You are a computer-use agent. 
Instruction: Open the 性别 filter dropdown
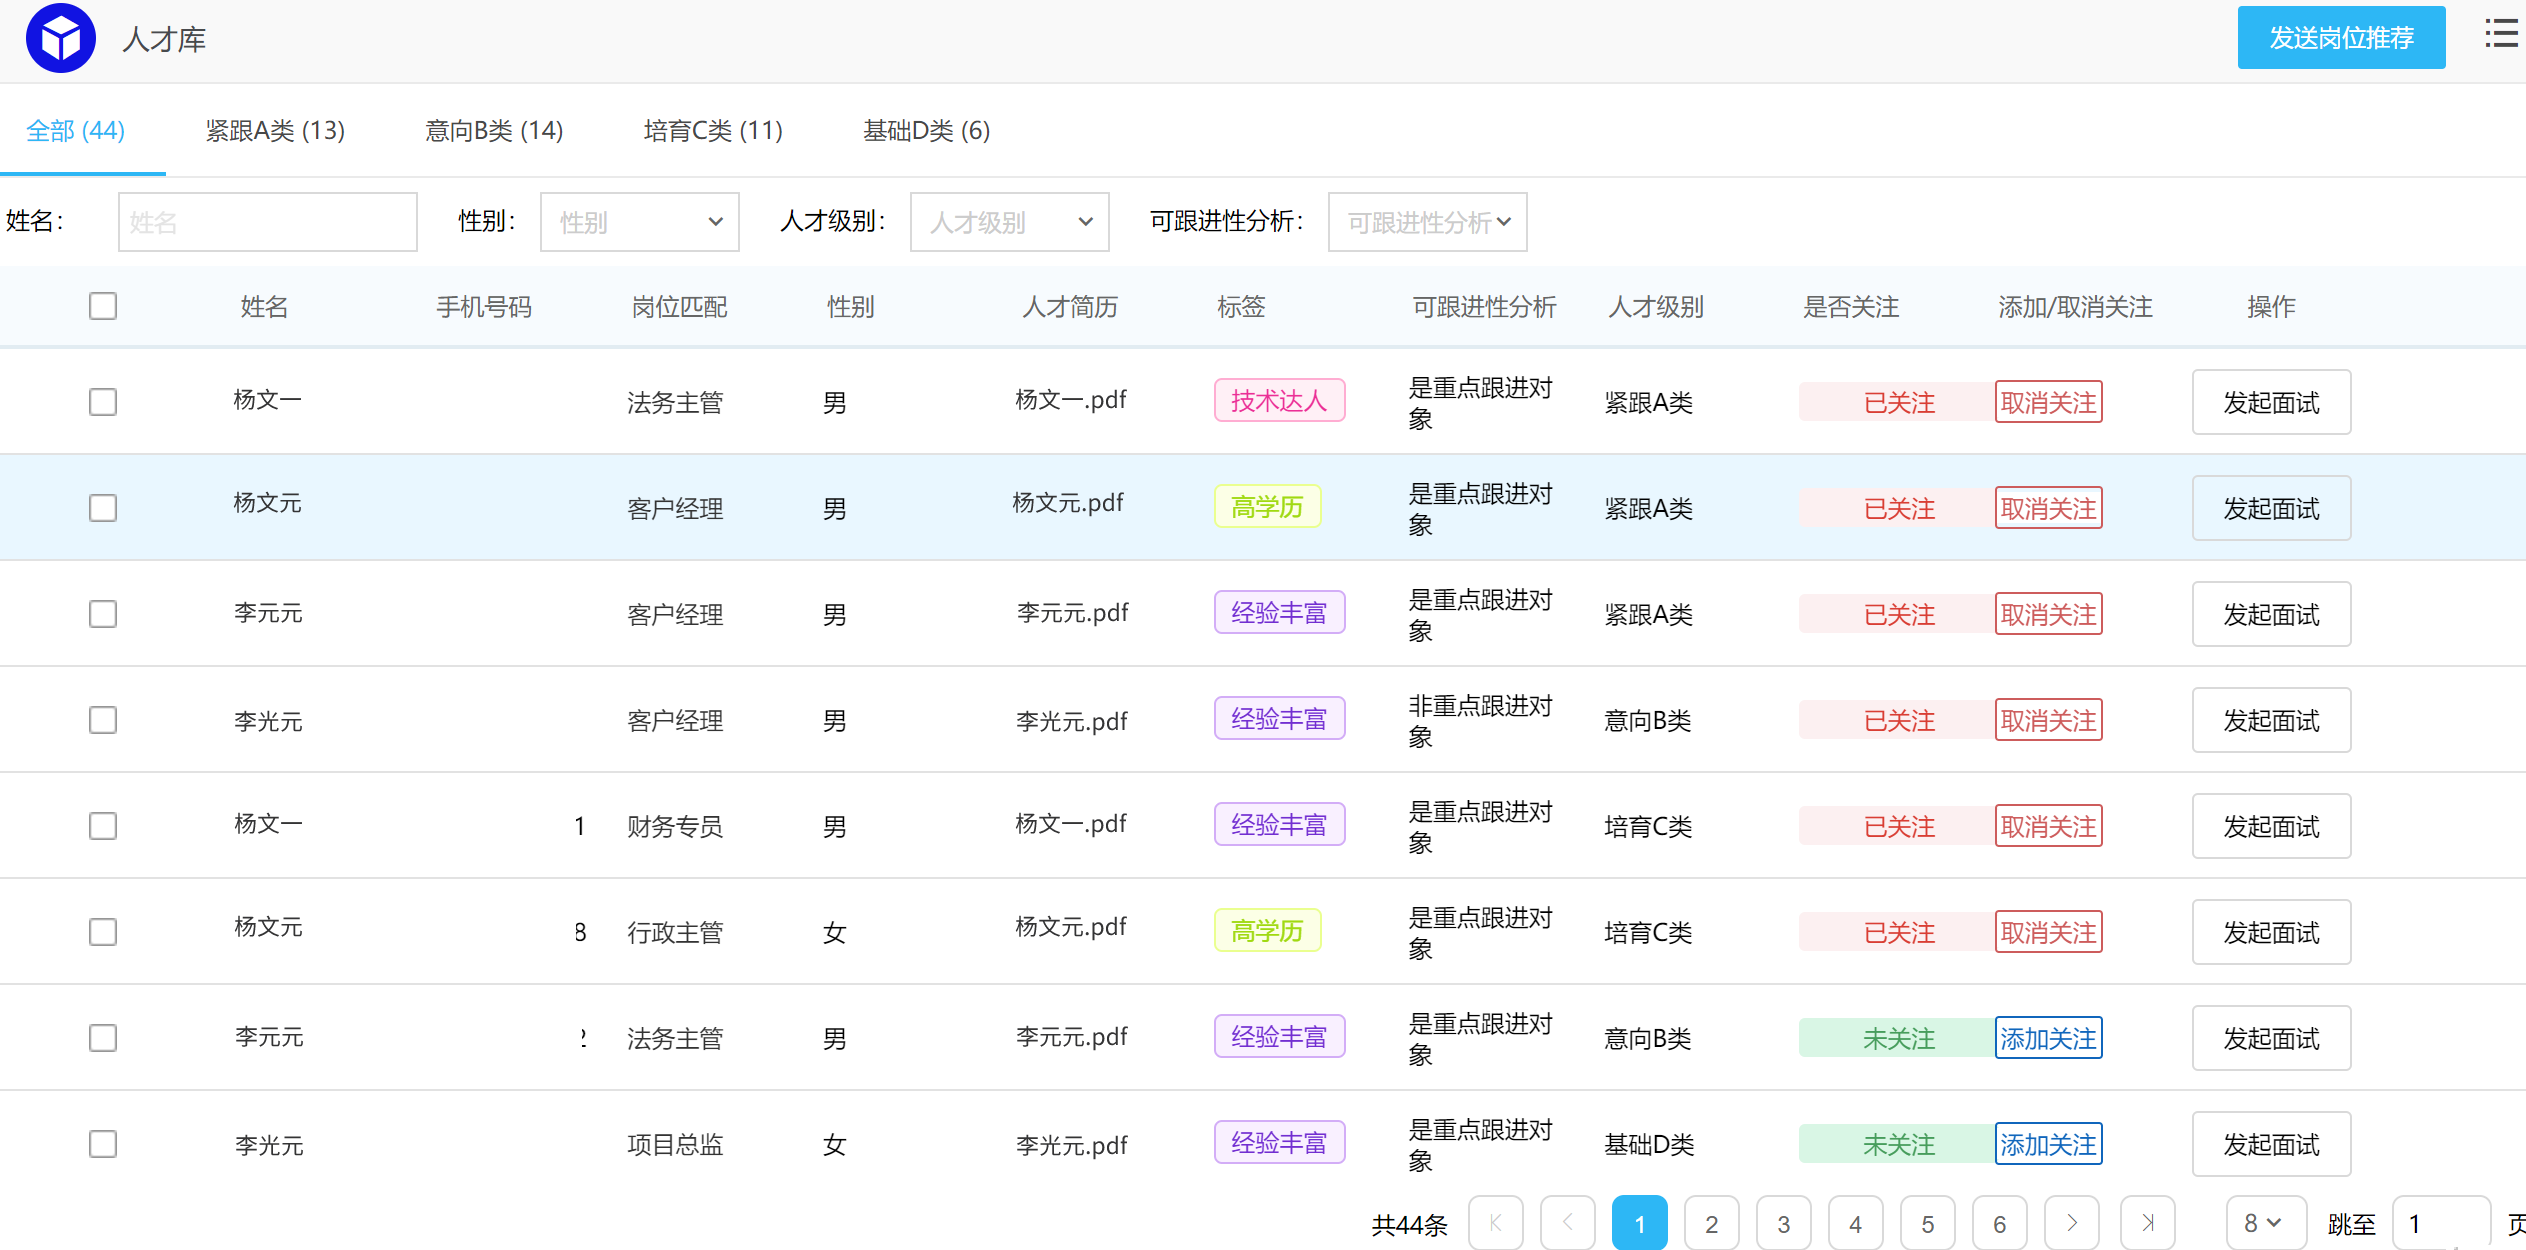640,222
